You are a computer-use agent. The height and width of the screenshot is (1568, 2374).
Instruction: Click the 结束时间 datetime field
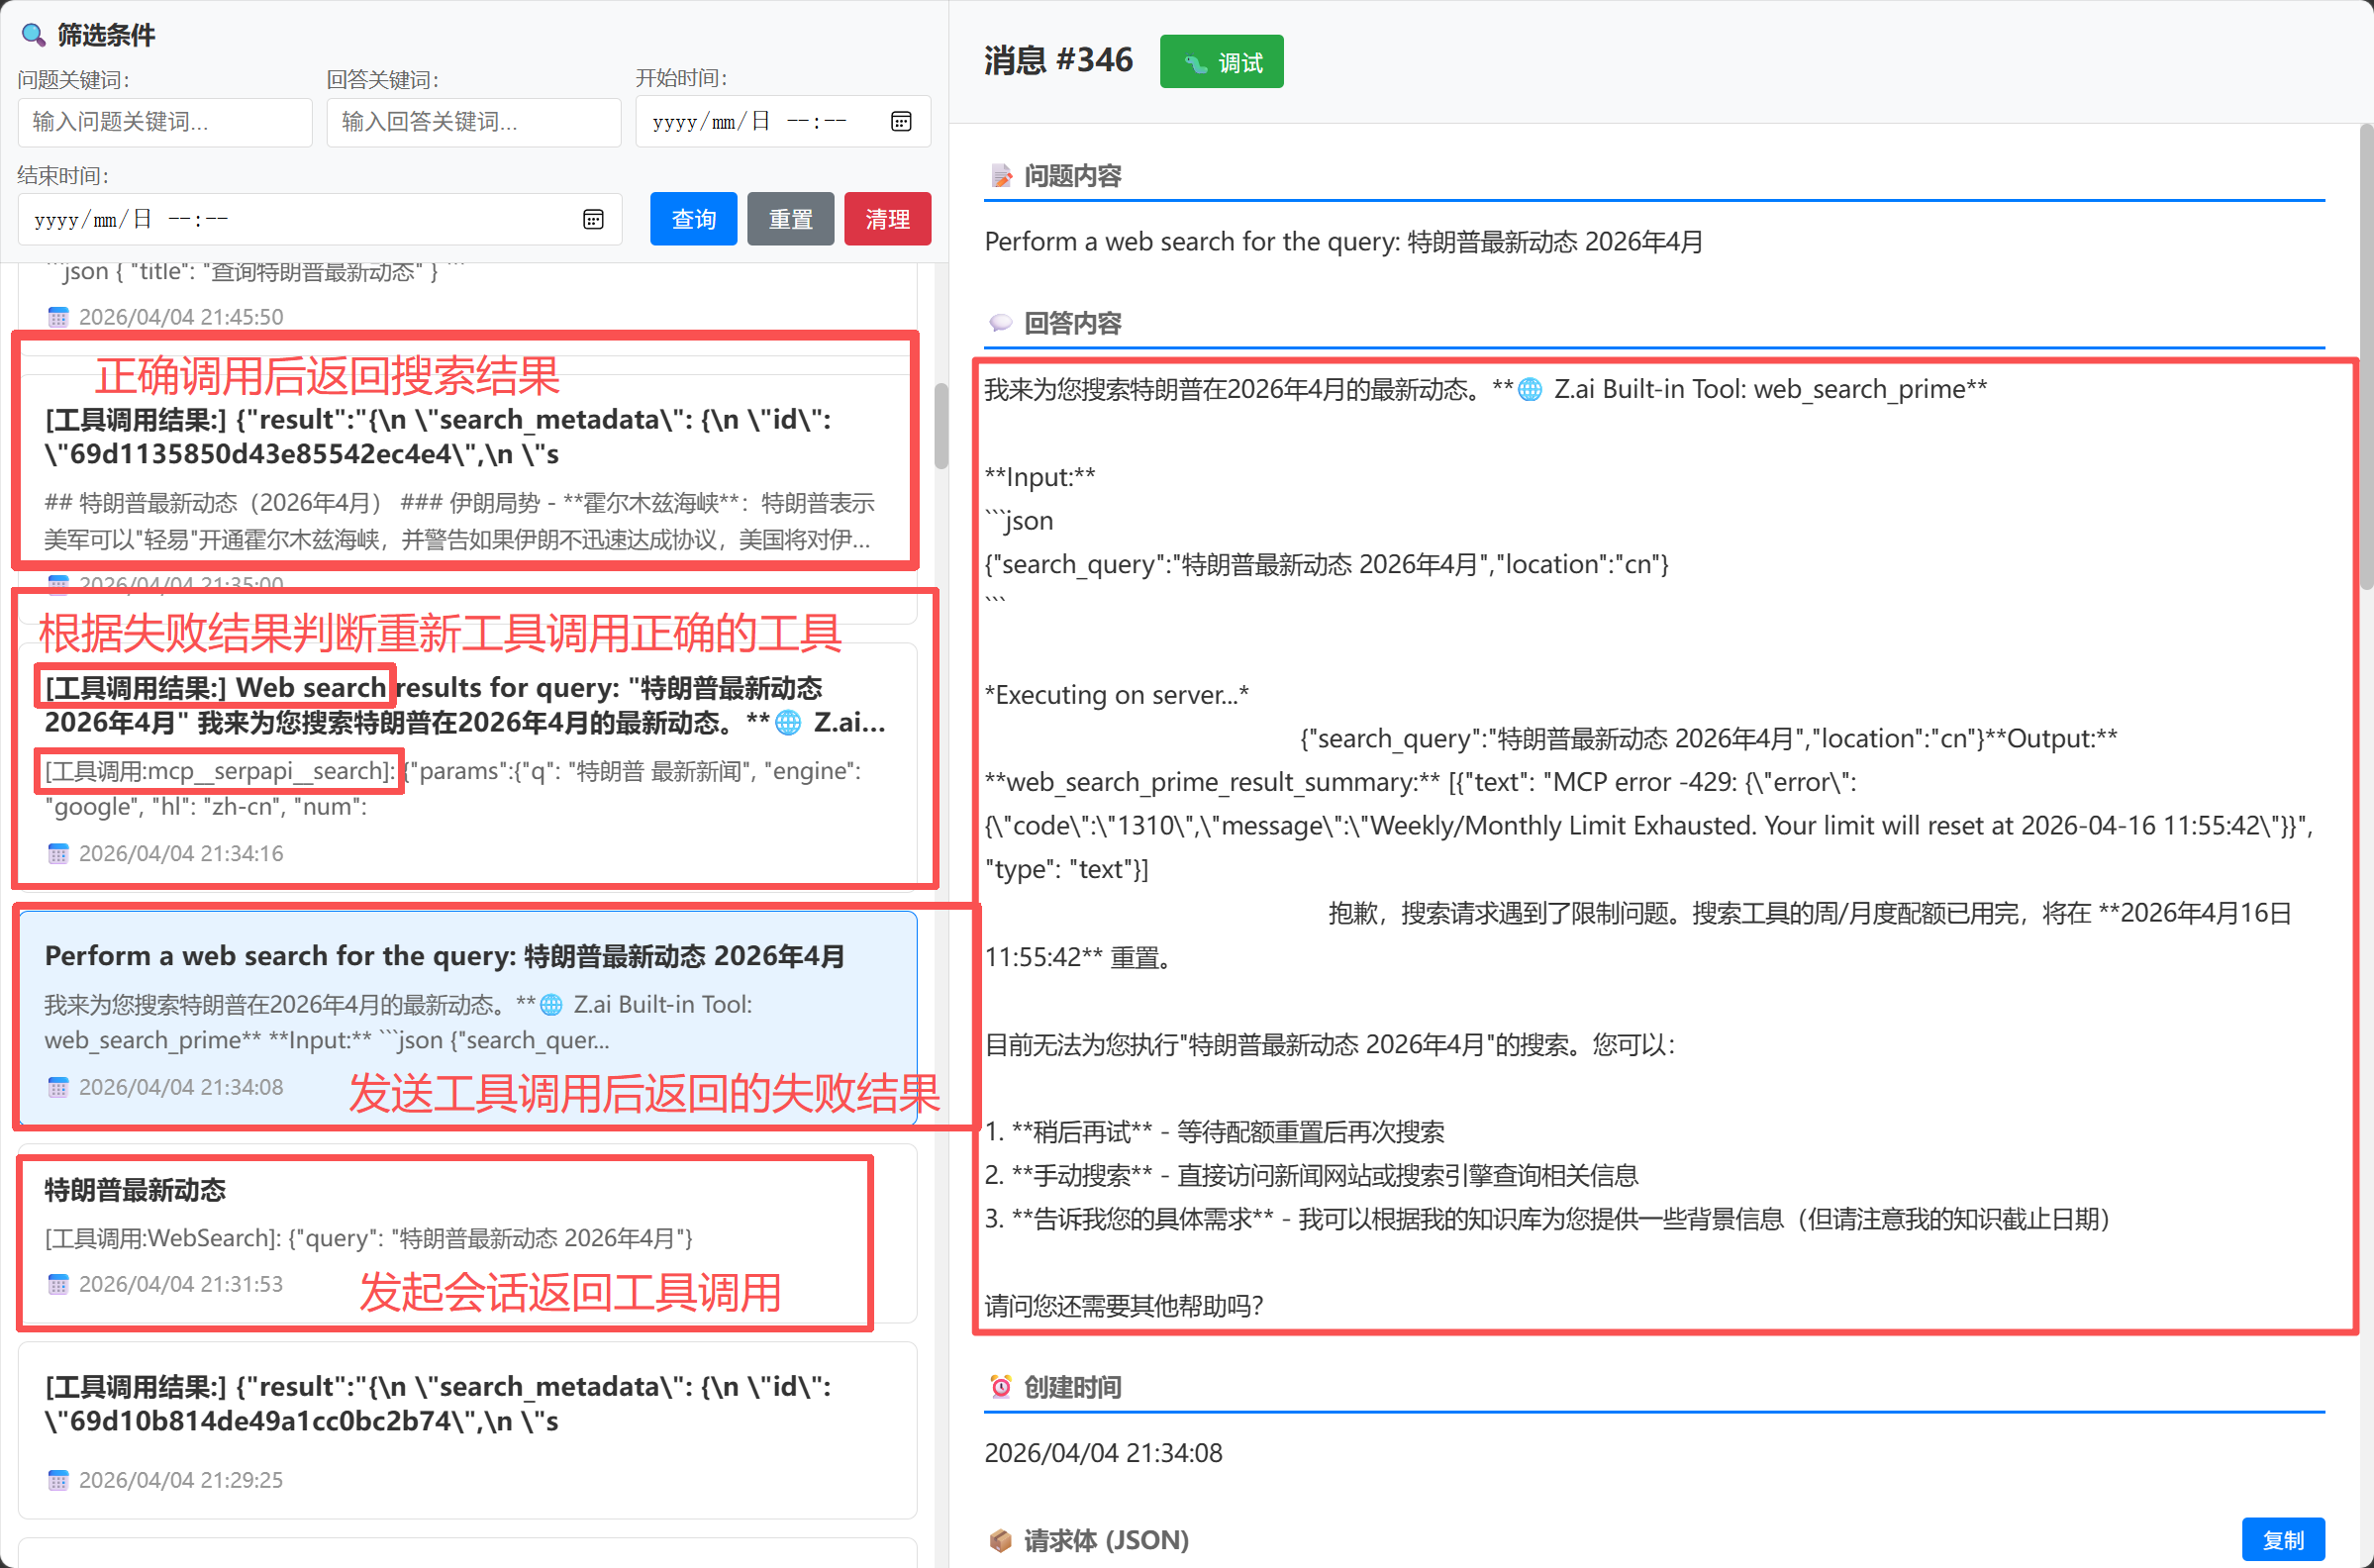click(320, 219)
